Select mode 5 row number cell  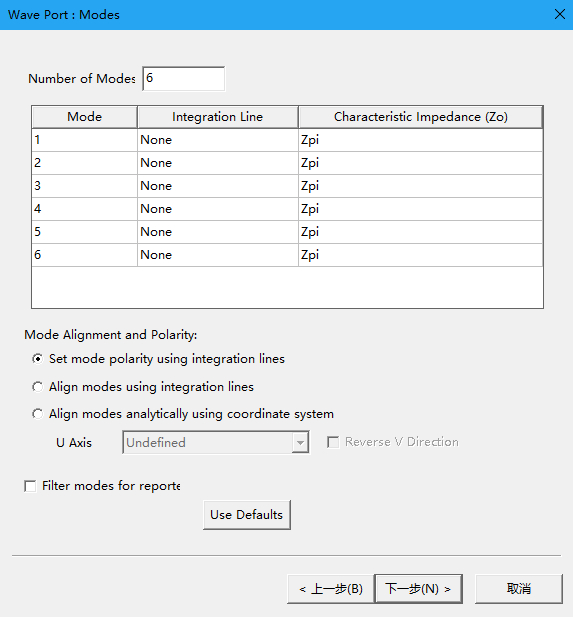pos(85,232)
